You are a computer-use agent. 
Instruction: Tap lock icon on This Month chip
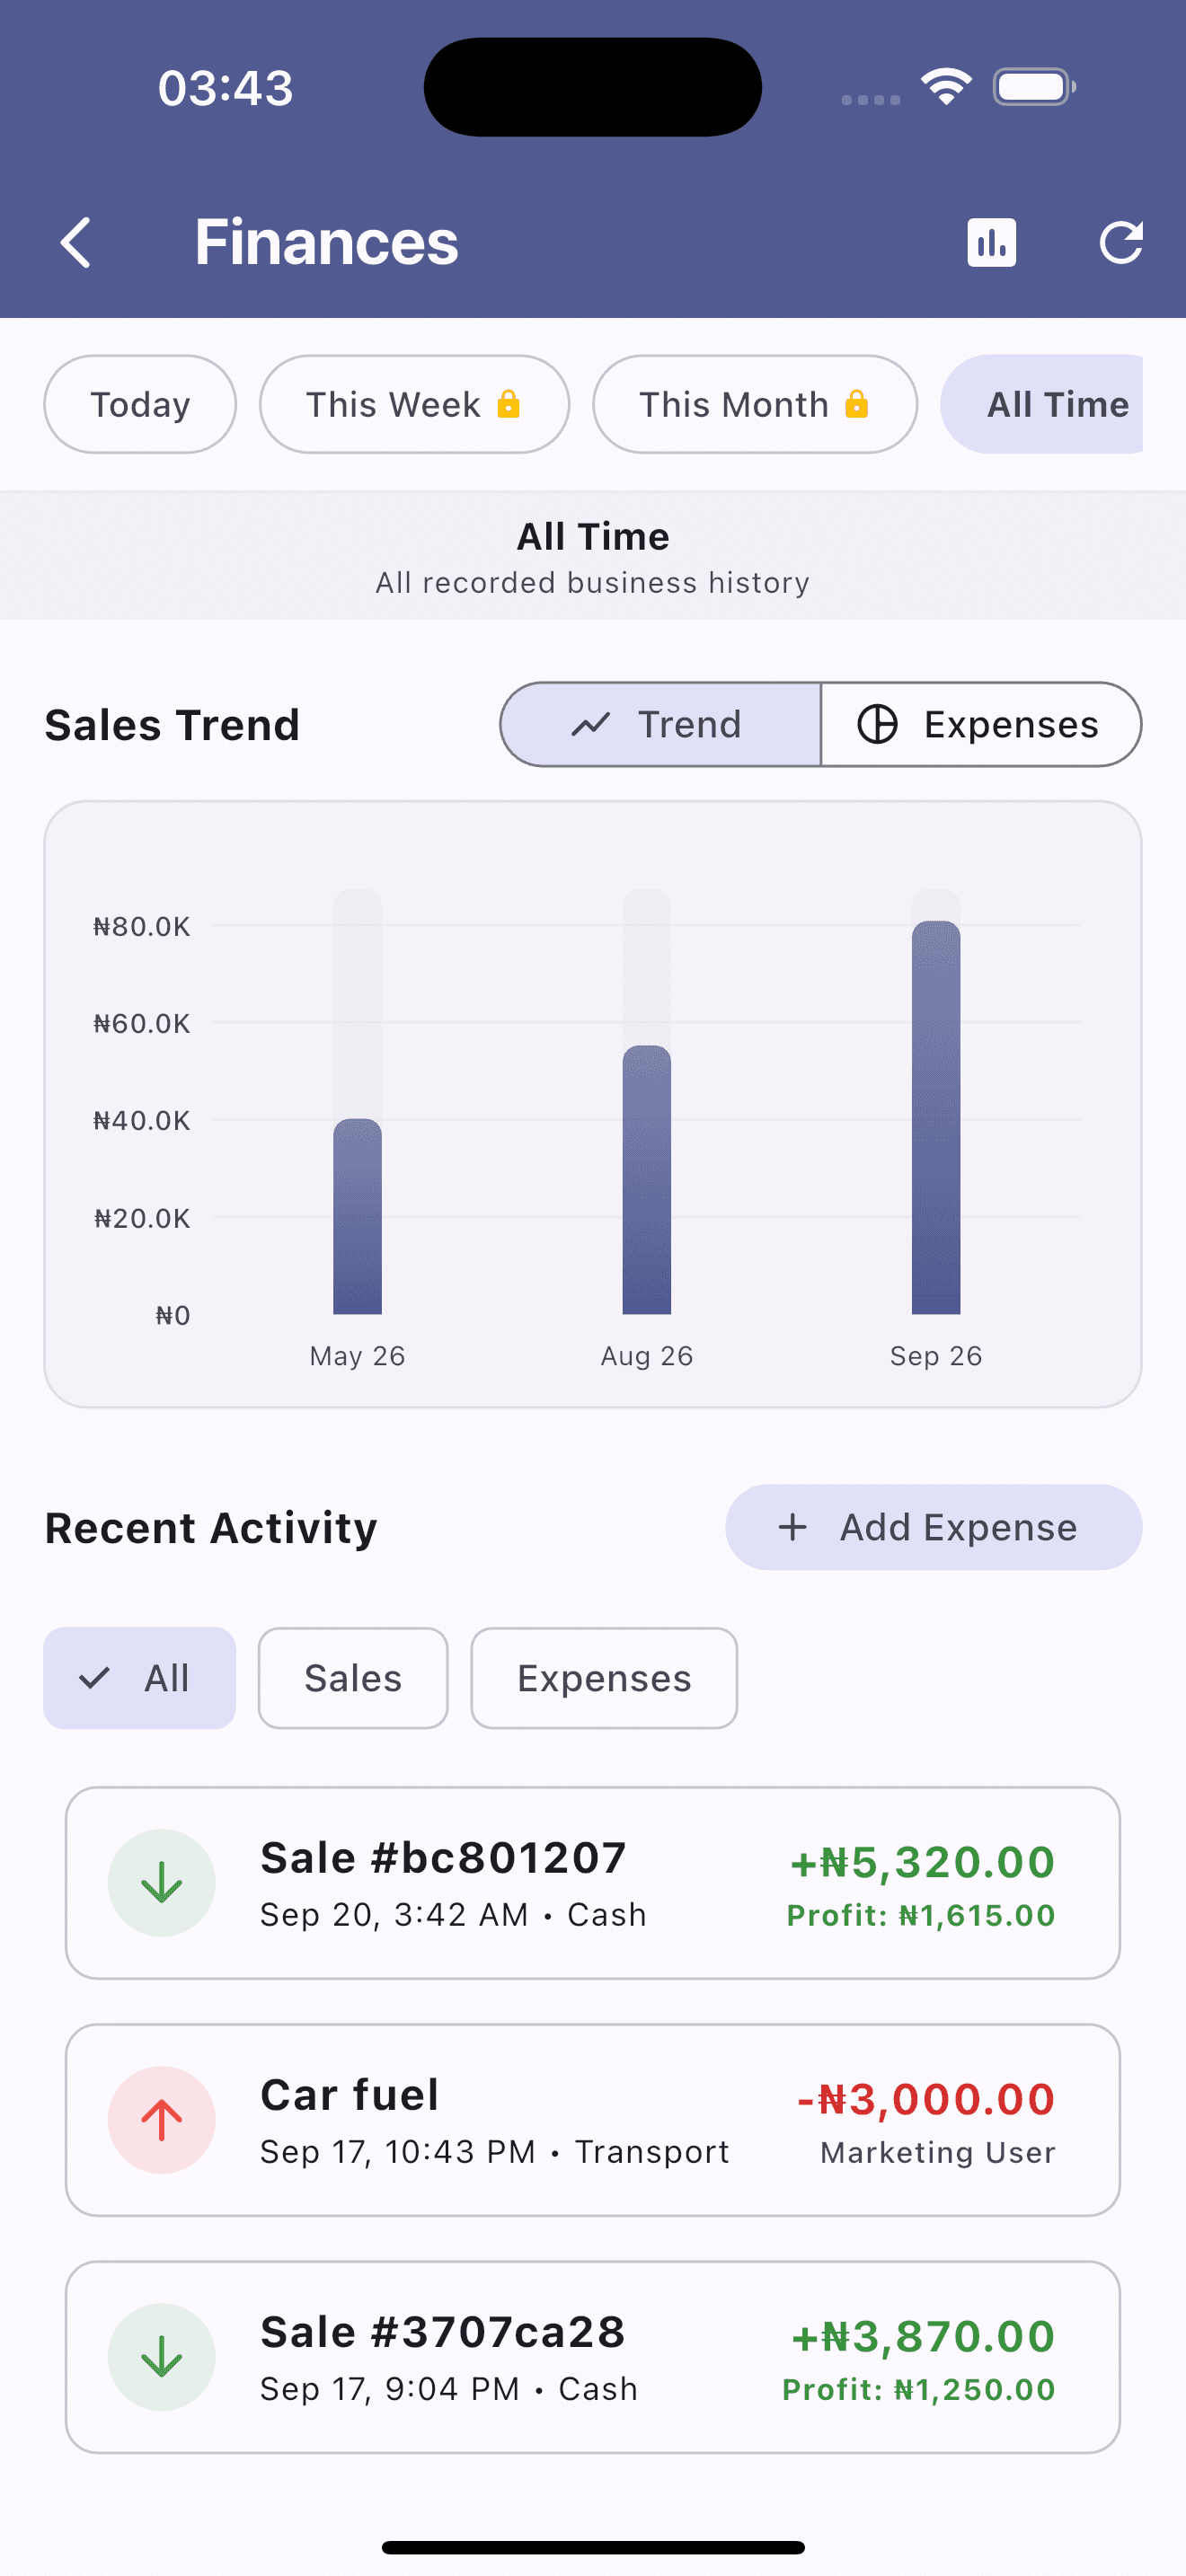pyautogui.click(x=856, y=404)
